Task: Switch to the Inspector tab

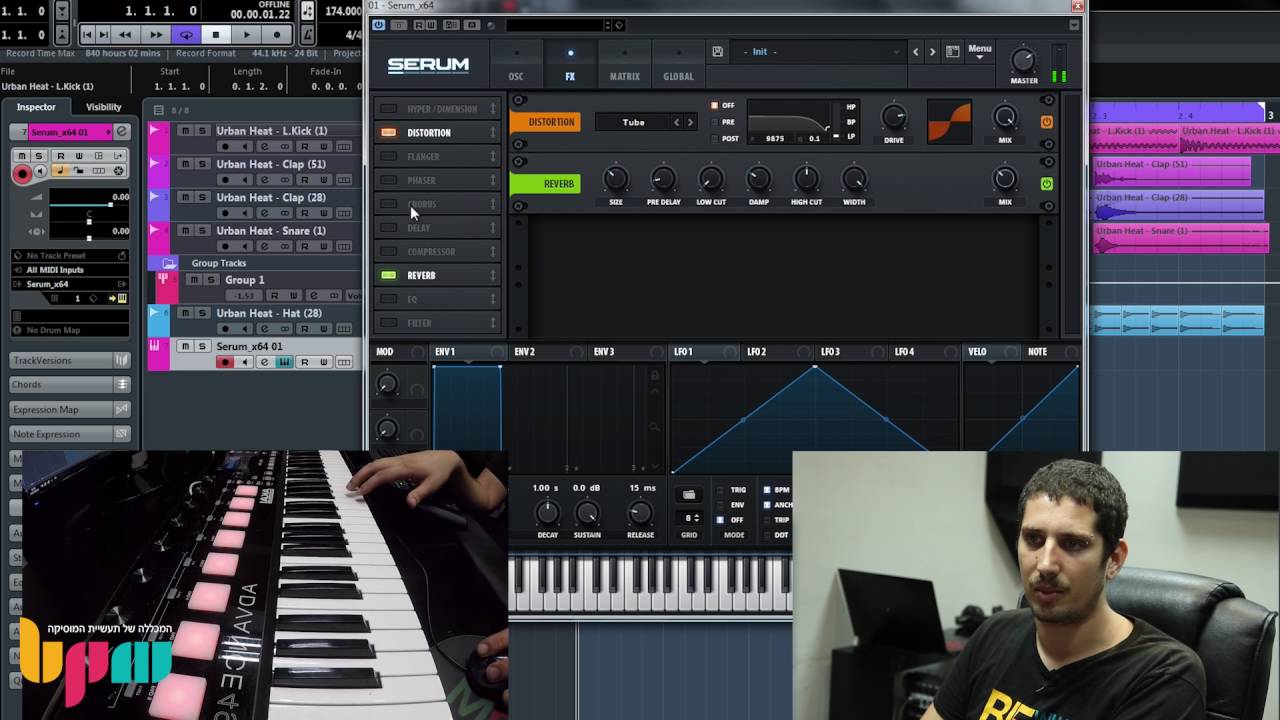Action: pyautogui.click(x=36, y=107)
